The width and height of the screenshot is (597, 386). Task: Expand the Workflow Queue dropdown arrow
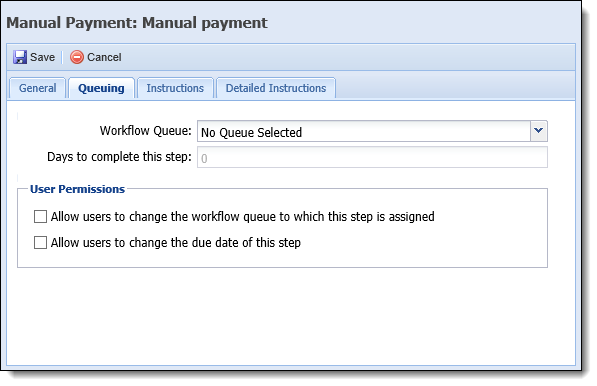(x=539, y=131)
